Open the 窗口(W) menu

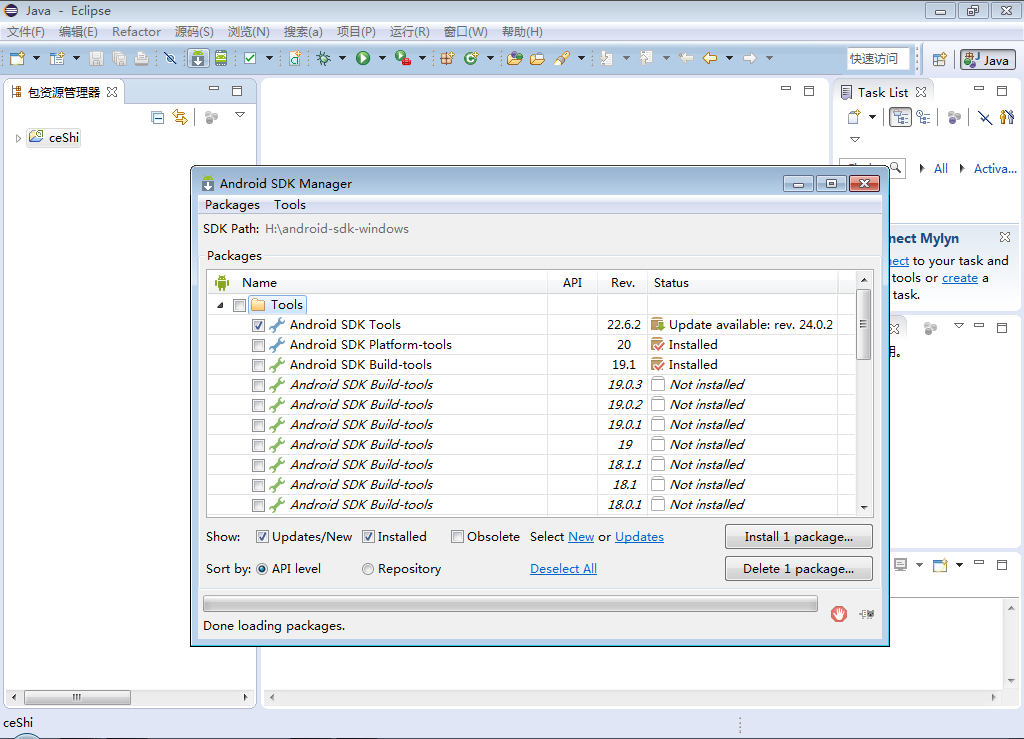(x=465, y=32)
